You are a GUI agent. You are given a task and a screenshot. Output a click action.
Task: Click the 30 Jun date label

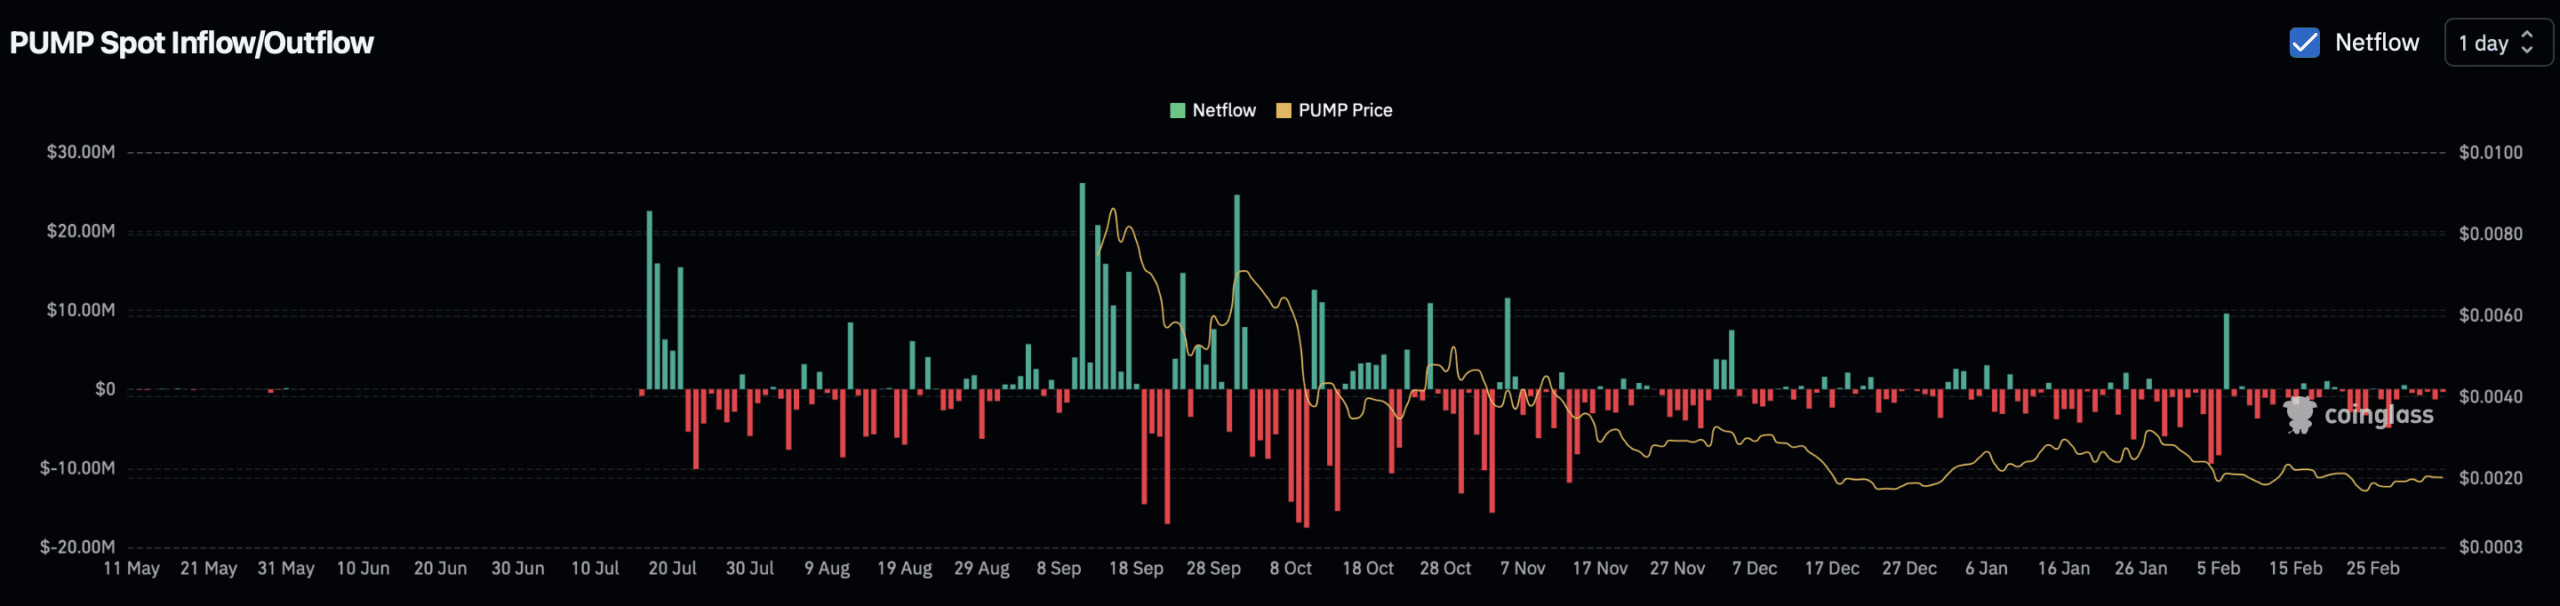click(518, 568)
